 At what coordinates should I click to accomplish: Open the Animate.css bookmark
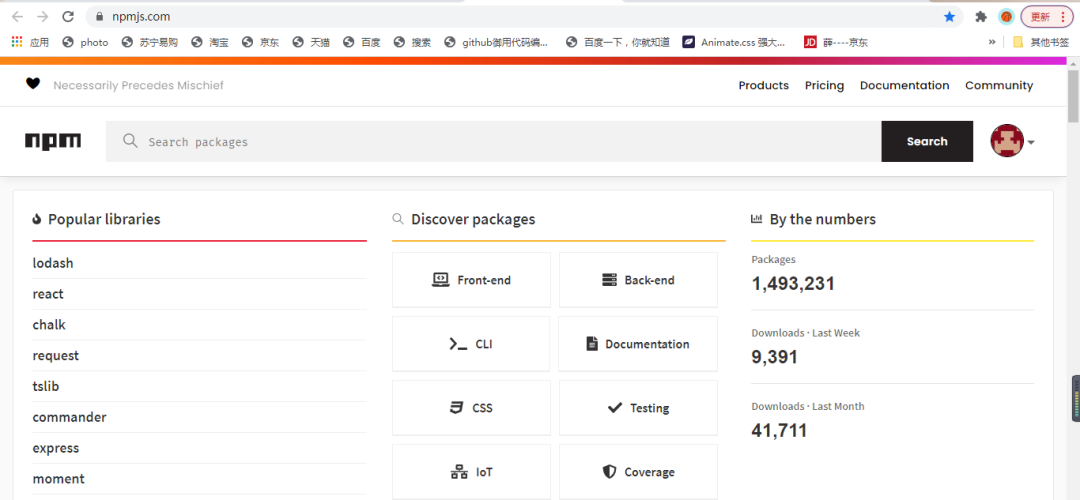(x=734, y=42)
